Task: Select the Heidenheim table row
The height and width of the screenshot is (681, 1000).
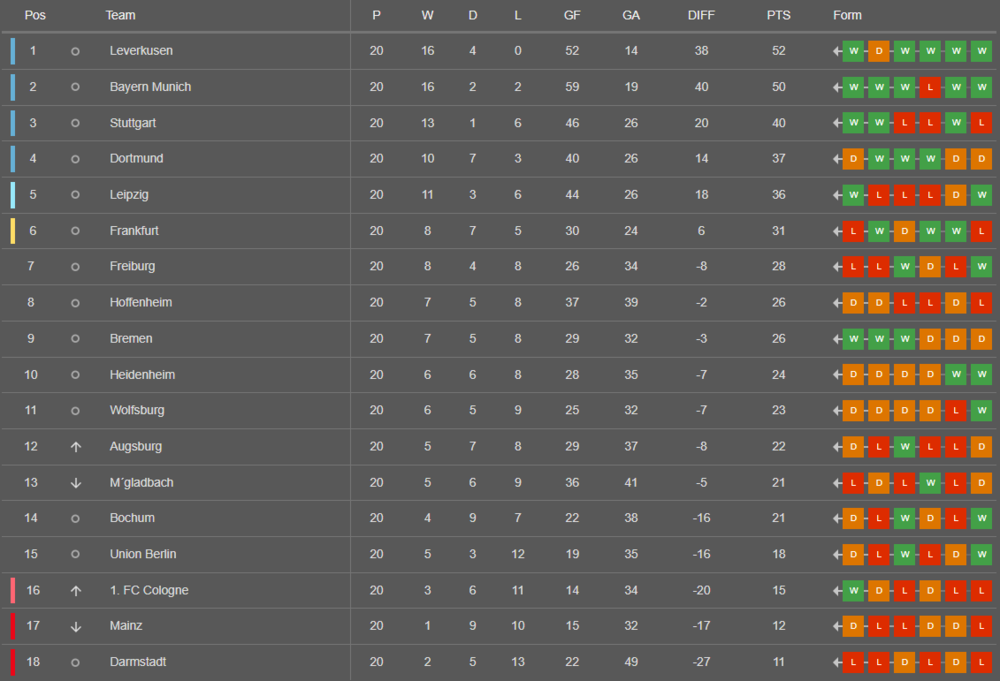Action: point(500,375)
